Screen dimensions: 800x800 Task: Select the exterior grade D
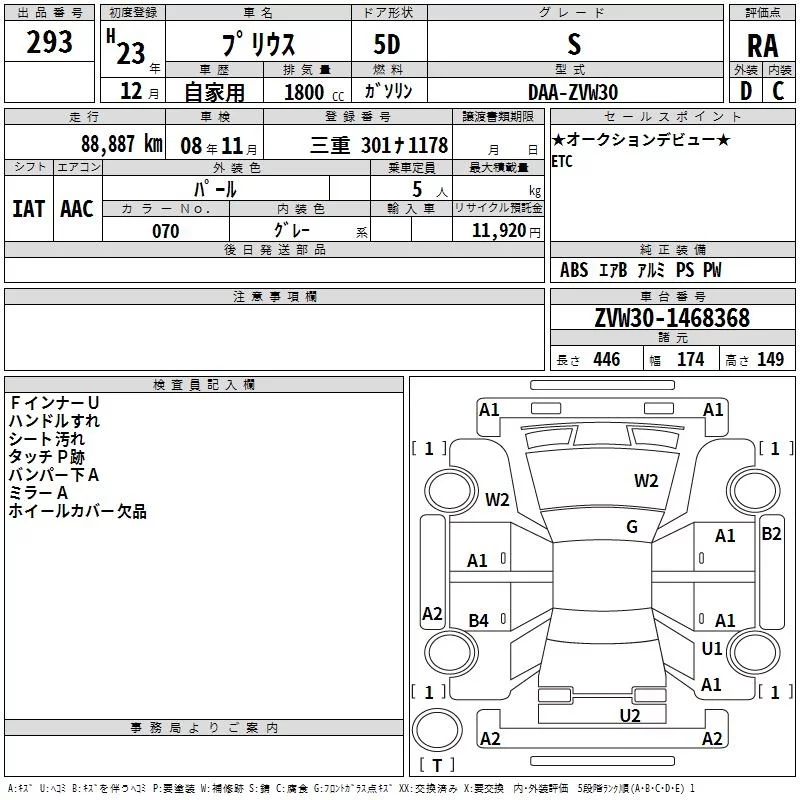746,91
